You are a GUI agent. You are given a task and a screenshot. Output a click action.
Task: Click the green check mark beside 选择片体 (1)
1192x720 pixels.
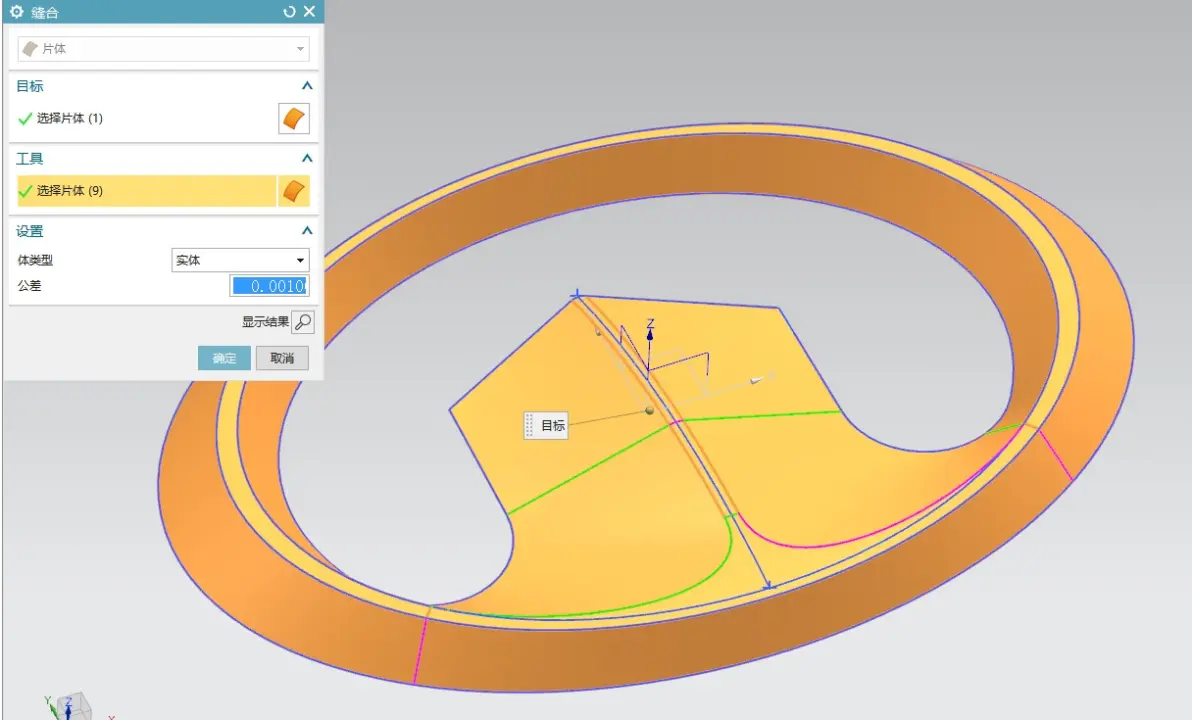pos(25,119)
